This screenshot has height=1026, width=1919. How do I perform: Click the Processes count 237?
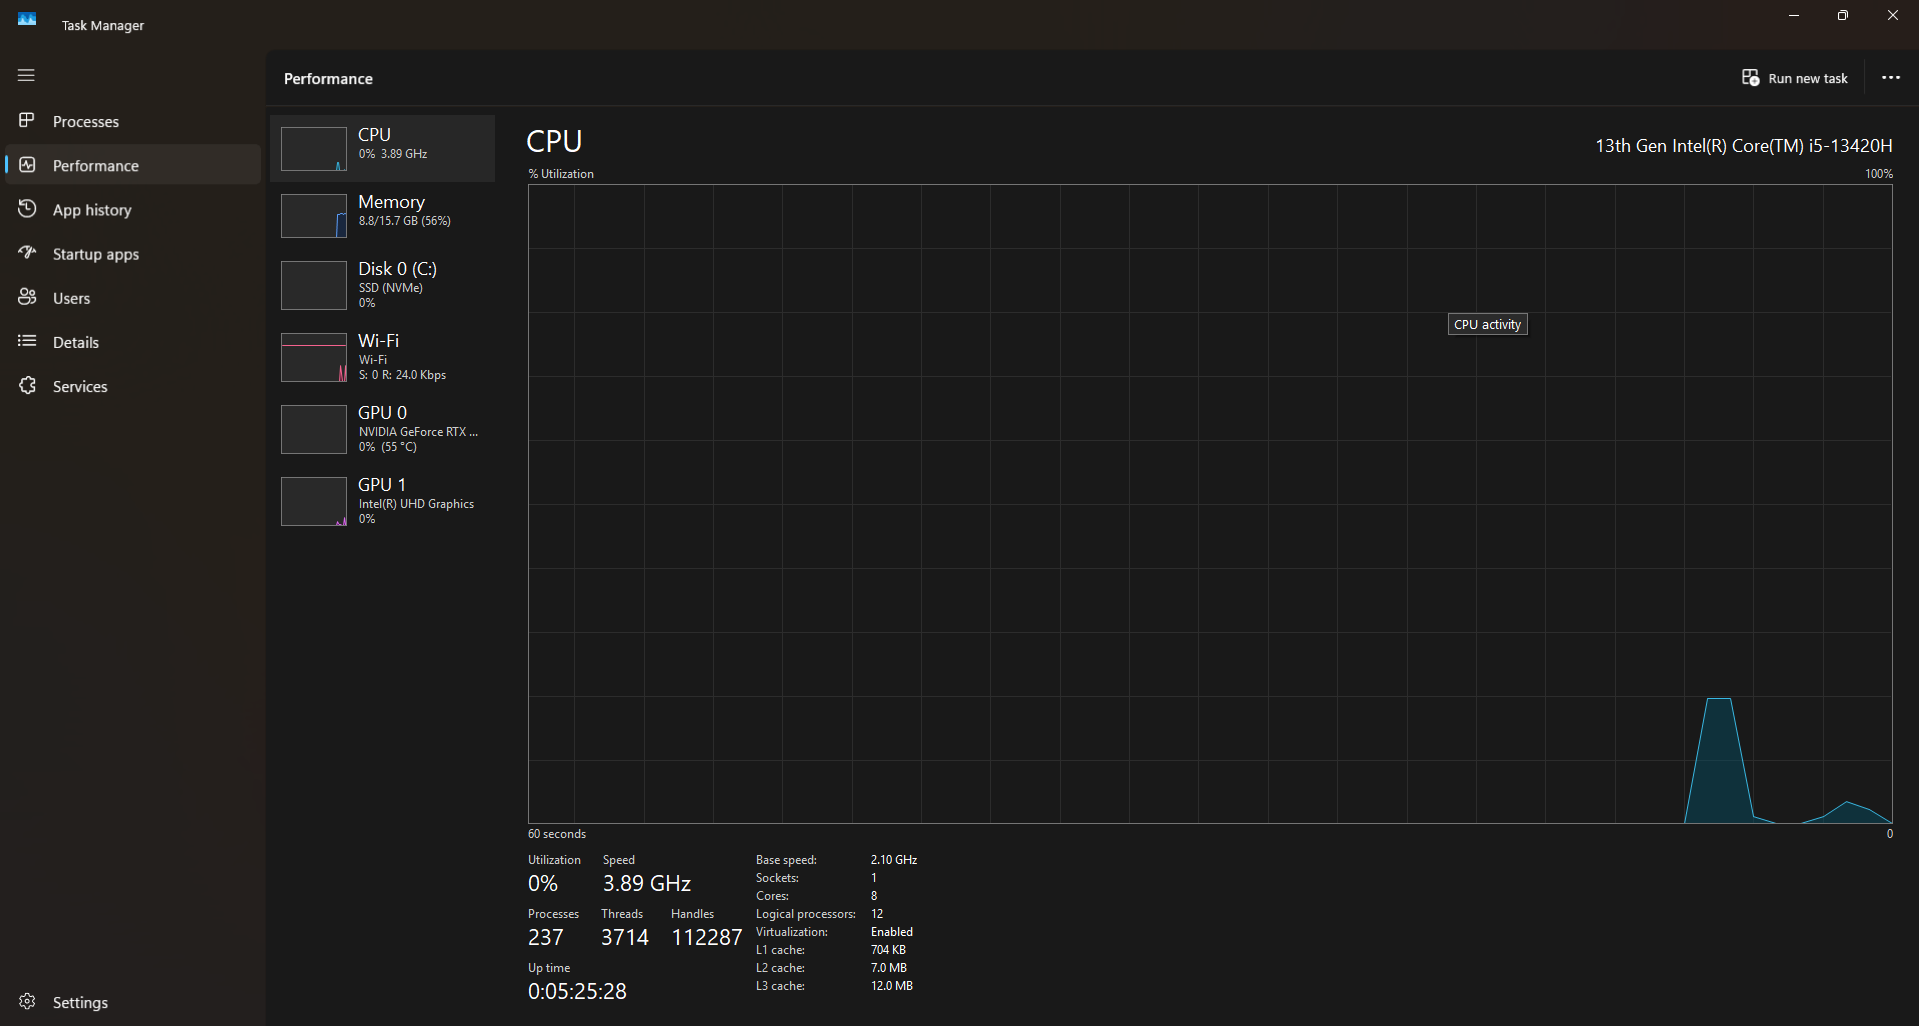(546, 938)
